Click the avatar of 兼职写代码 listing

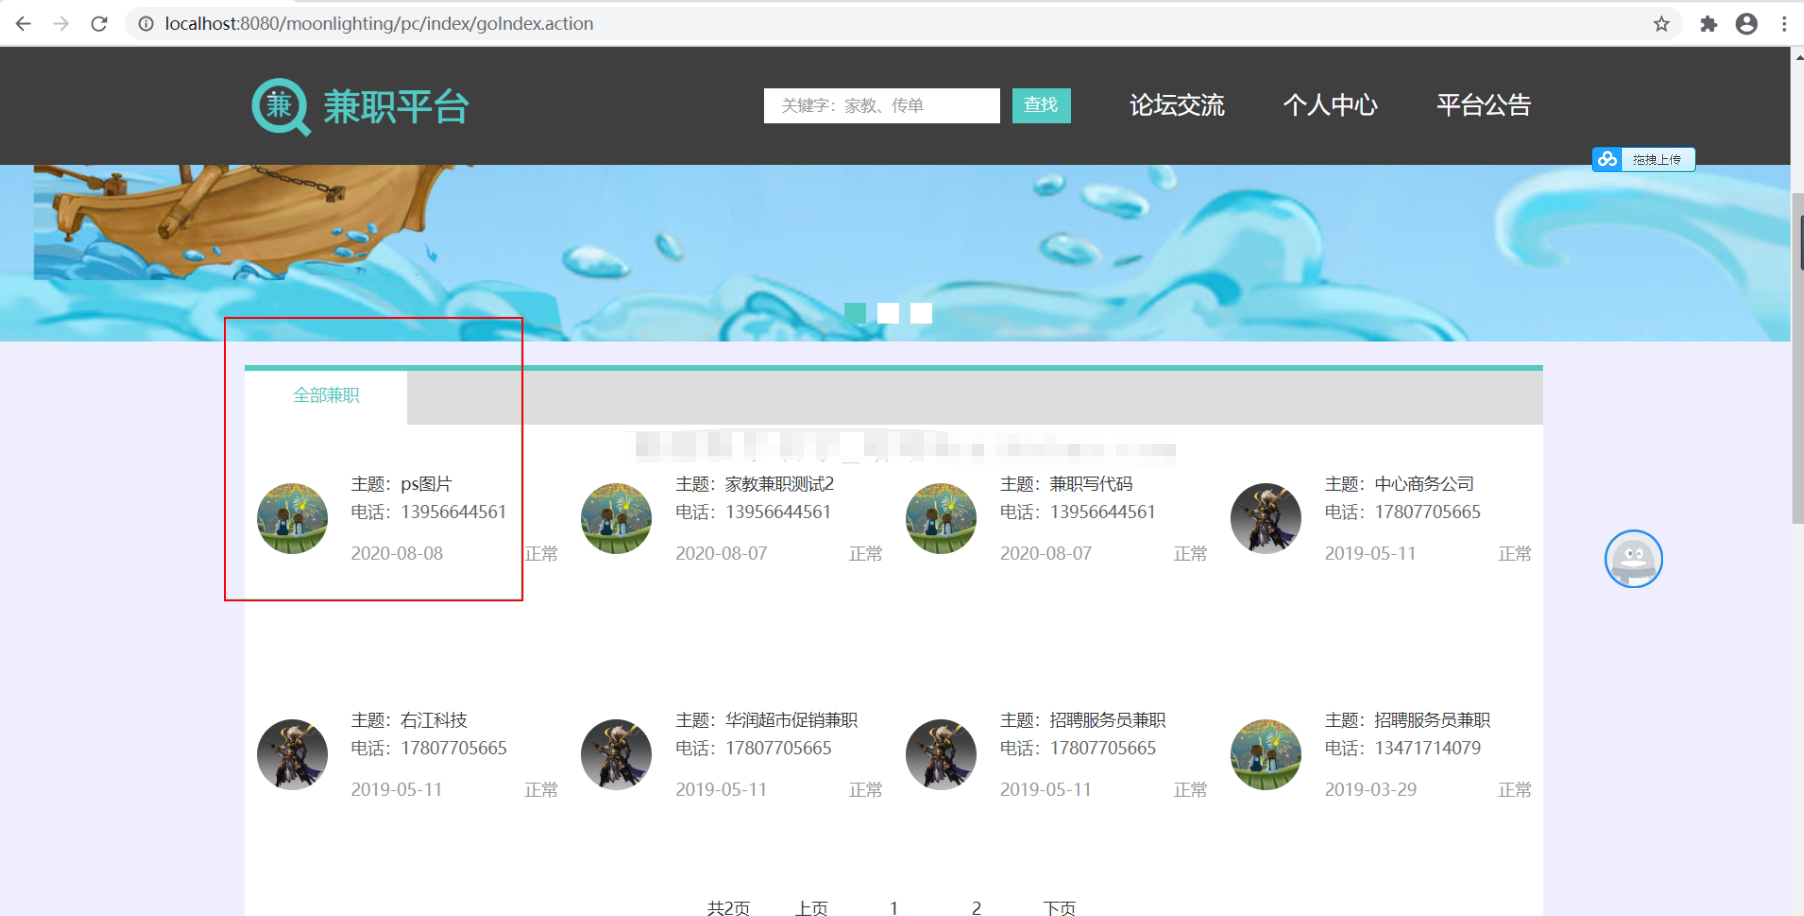(941, 518)
